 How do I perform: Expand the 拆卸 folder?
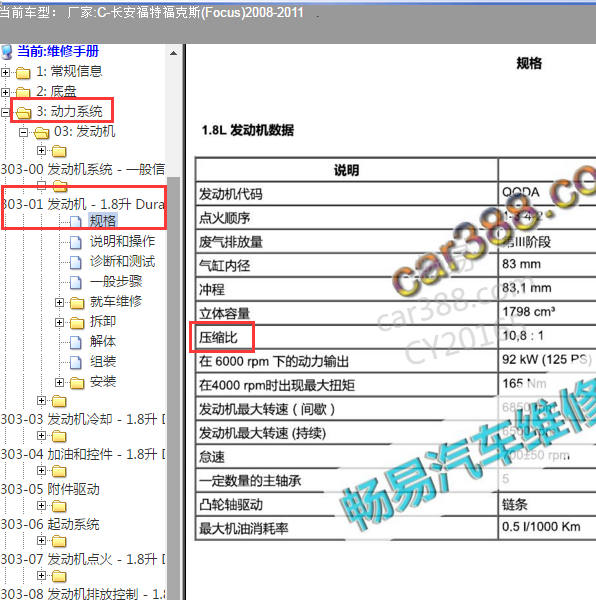tap(59, 323)
